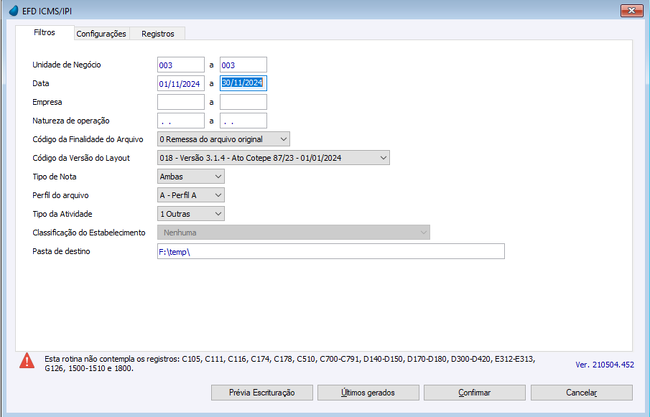Click the Natureza de operação label

71,121
